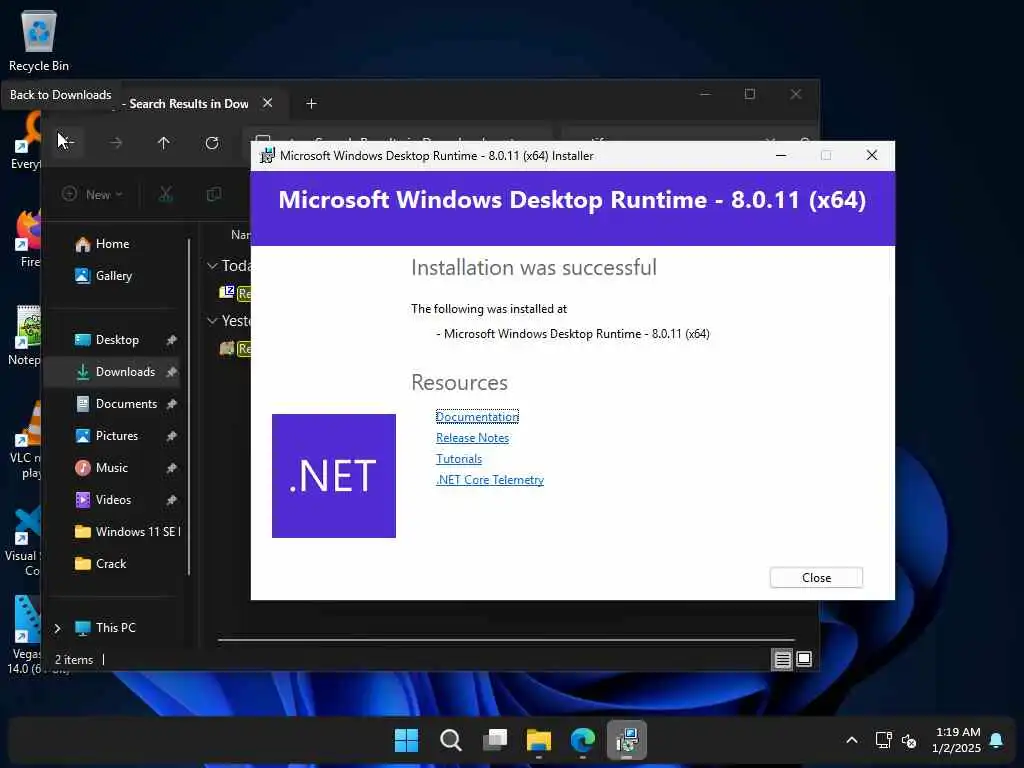This screenshot has height=768, width=1024.
Task: Unpin Pictures using its pin icon
Action: [171, 436]
